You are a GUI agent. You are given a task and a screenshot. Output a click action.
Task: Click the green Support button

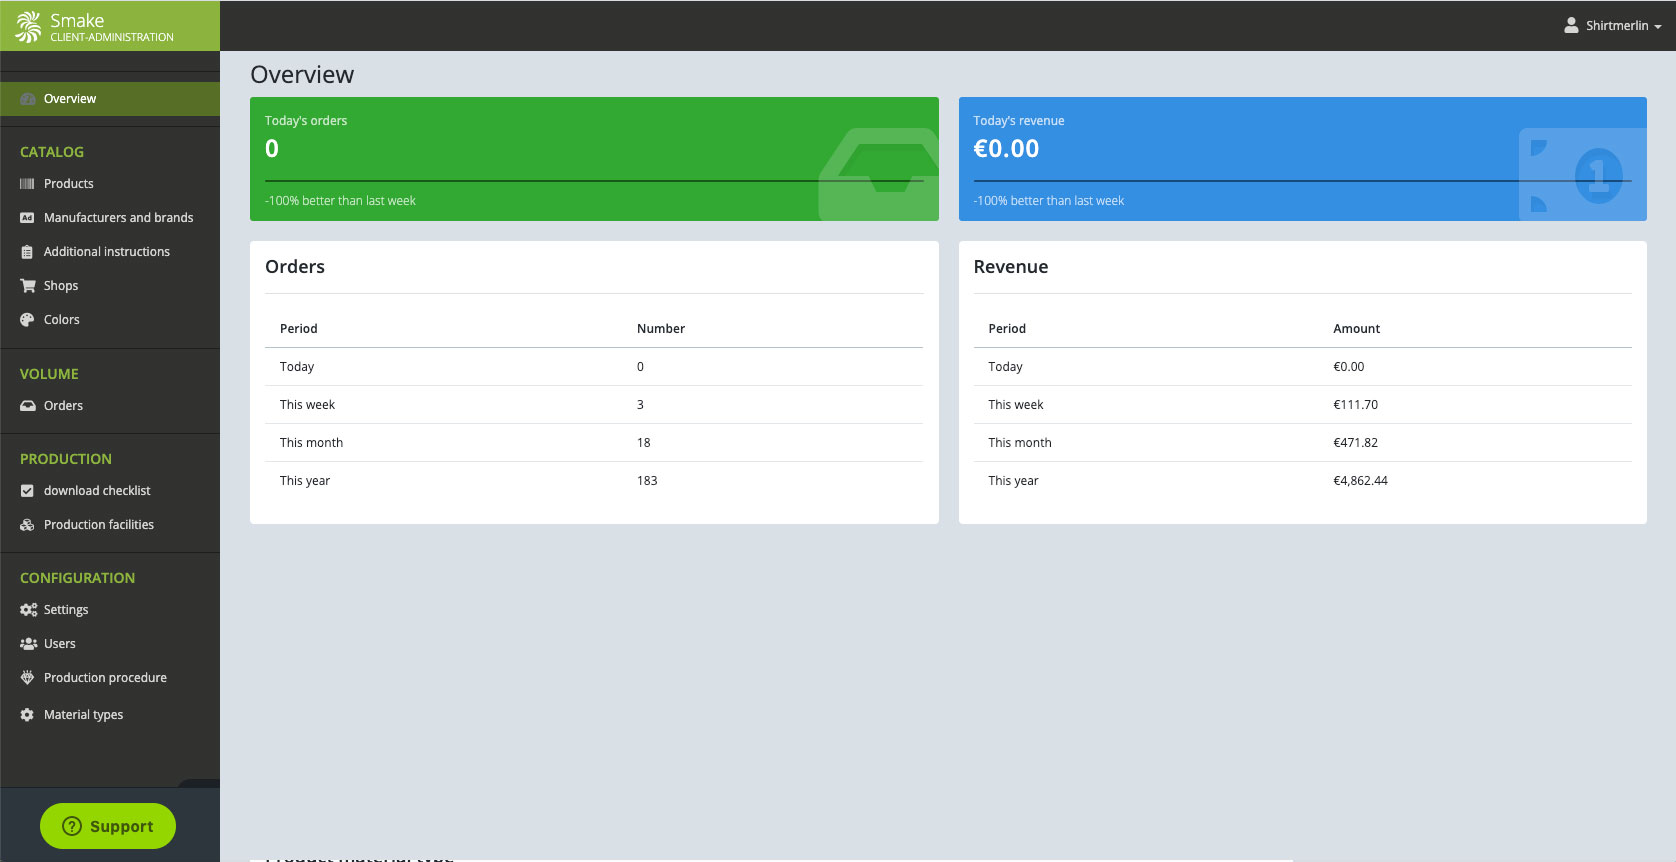click(108, 826)
